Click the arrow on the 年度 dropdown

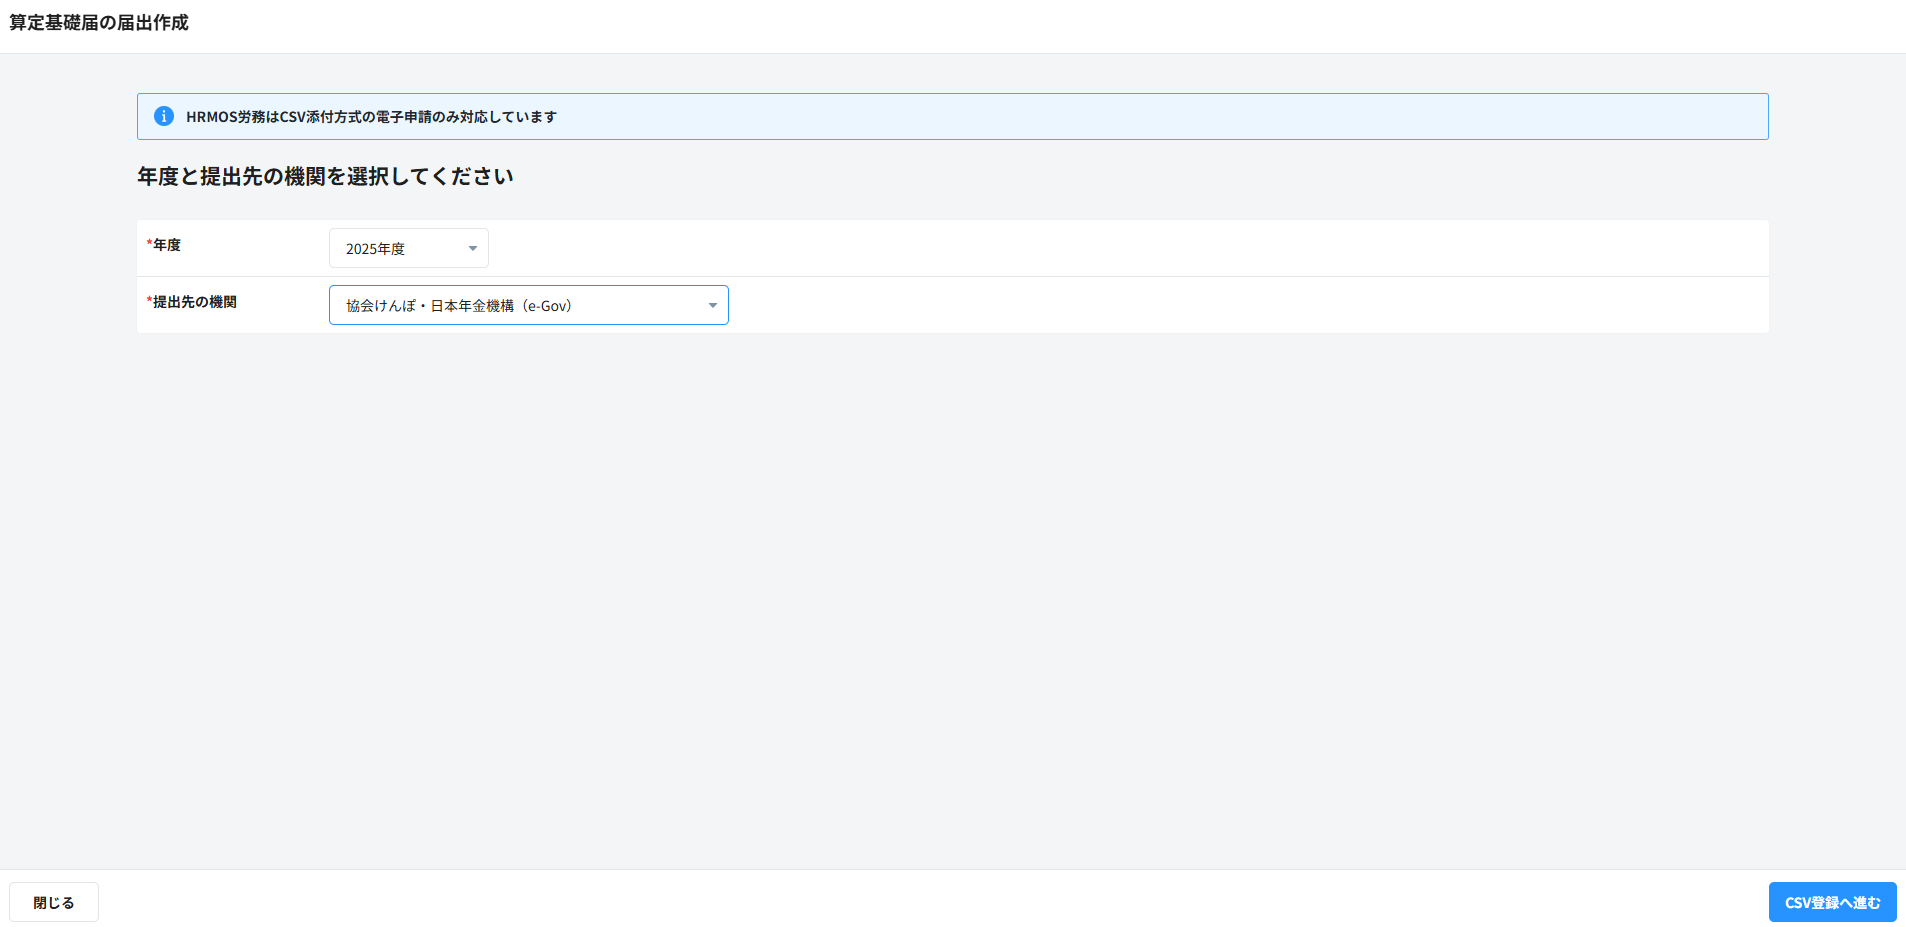[x=473, y=248]
